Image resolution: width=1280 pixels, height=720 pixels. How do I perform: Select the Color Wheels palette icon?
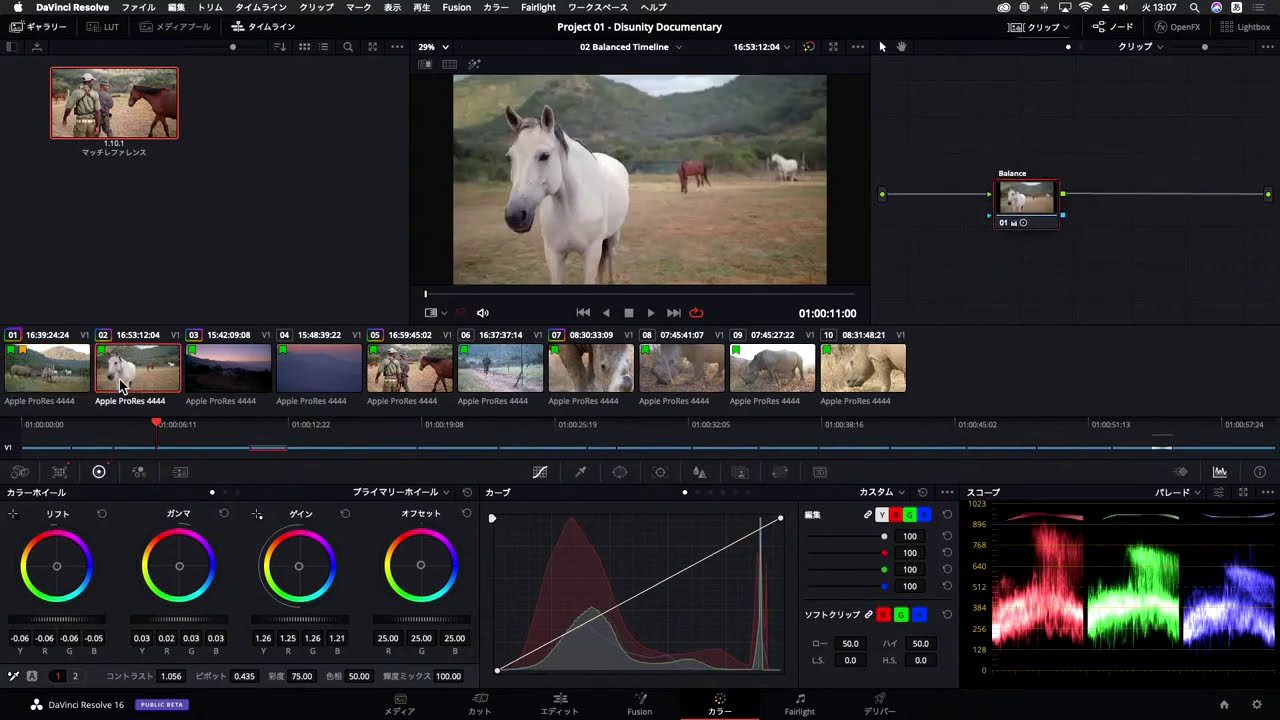click(99, 472)
